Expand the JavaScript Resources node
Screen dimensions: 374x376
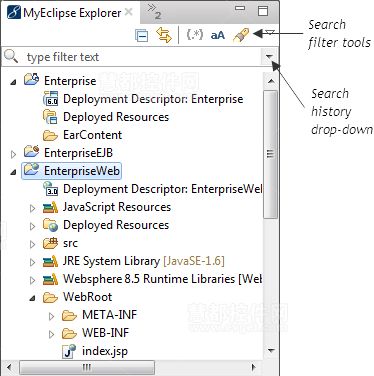click(32, 208)
